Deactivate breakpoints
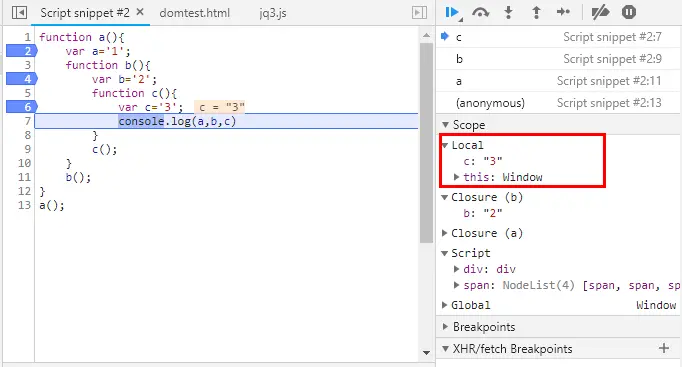This screenshot has width=682, height=367. tap(600, 13)
